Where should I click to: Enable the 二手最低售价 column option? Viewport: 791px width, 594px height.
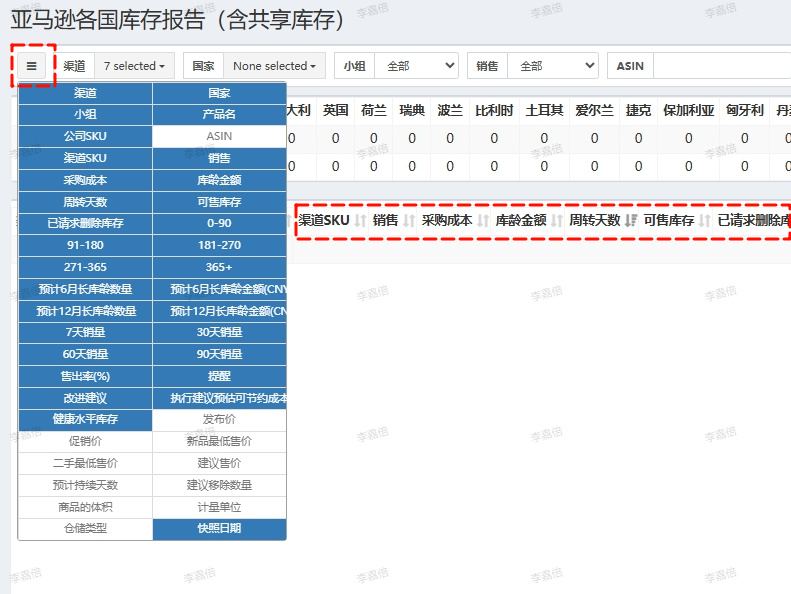85,463
